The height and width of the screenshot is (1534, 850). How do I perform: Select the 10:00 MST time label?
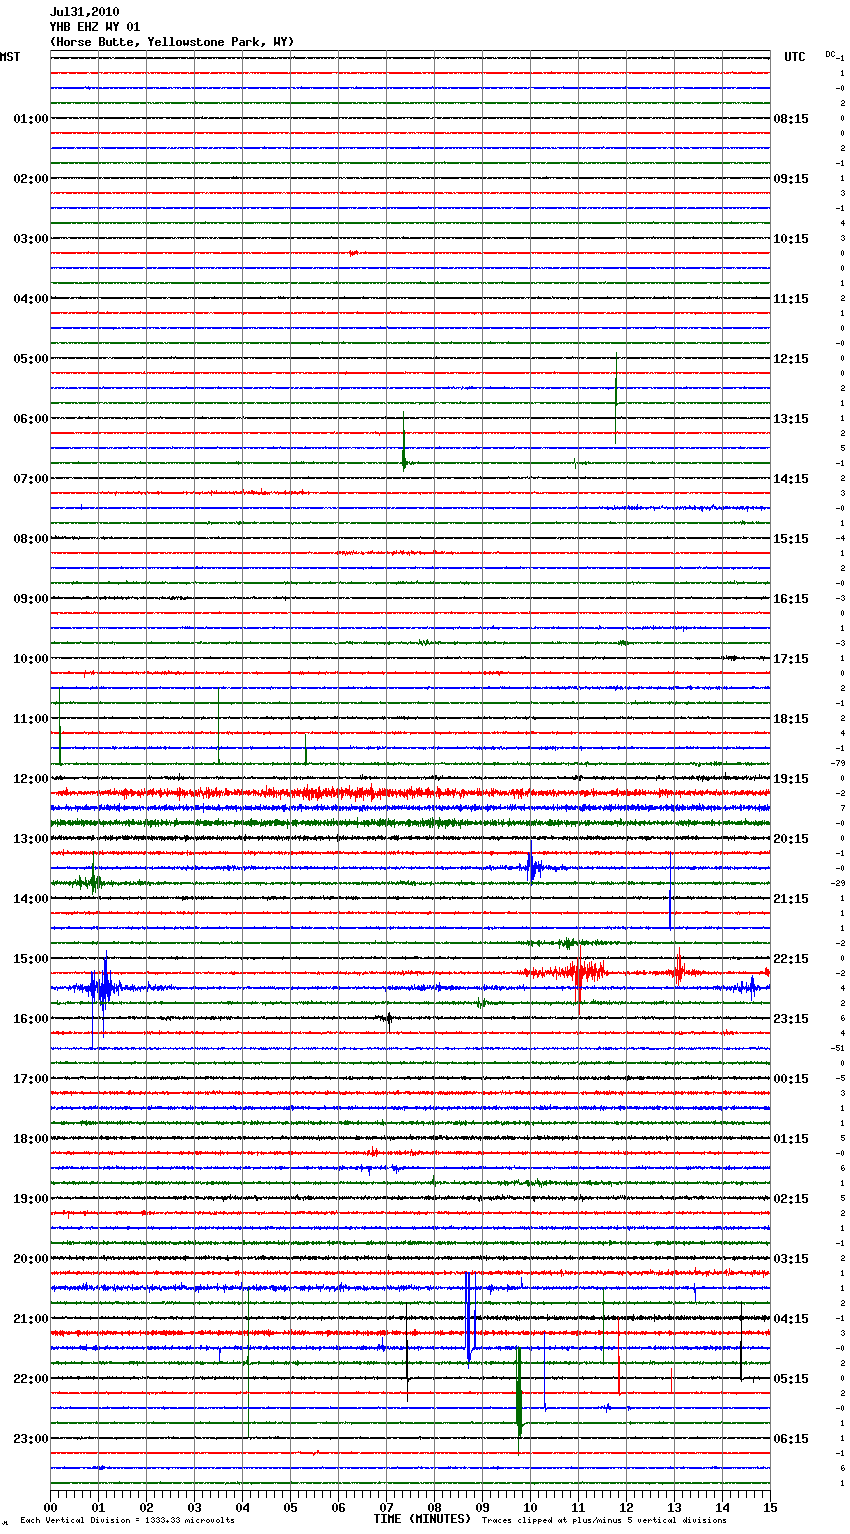click(x=30, y=659)
